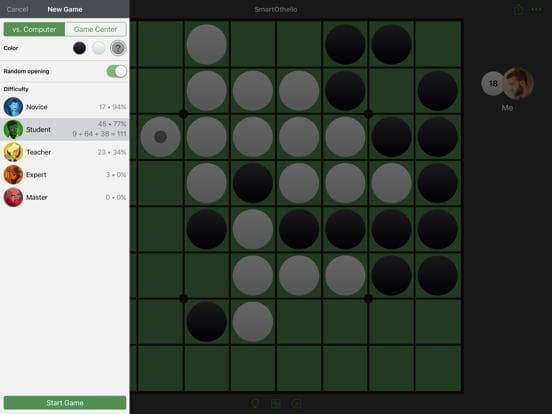The height and width of the screenshot is (414, 552).
Task: Select the yellow Teacher avatar icon
Action: [13, 152]
